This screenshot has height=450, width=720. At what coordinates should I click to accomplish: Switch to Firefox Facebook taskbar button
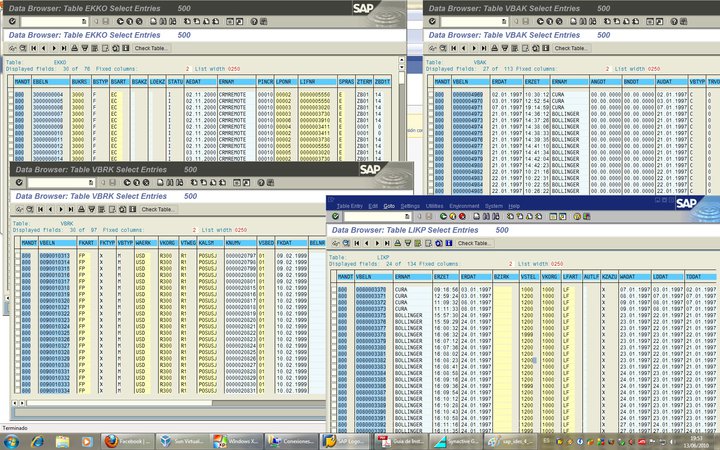pos(127,441)
